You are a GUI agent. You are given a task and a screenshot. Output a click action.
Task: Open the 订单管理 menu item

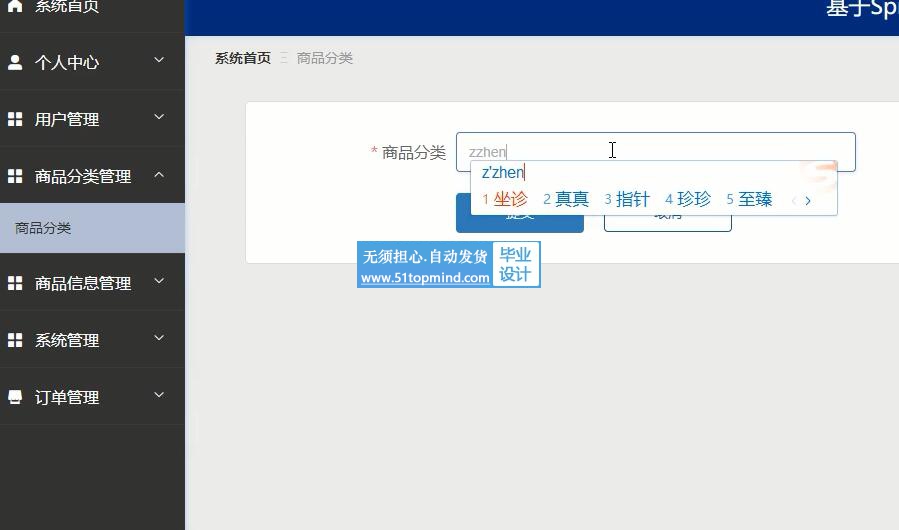pyautogui.click(x=92, y=396)
